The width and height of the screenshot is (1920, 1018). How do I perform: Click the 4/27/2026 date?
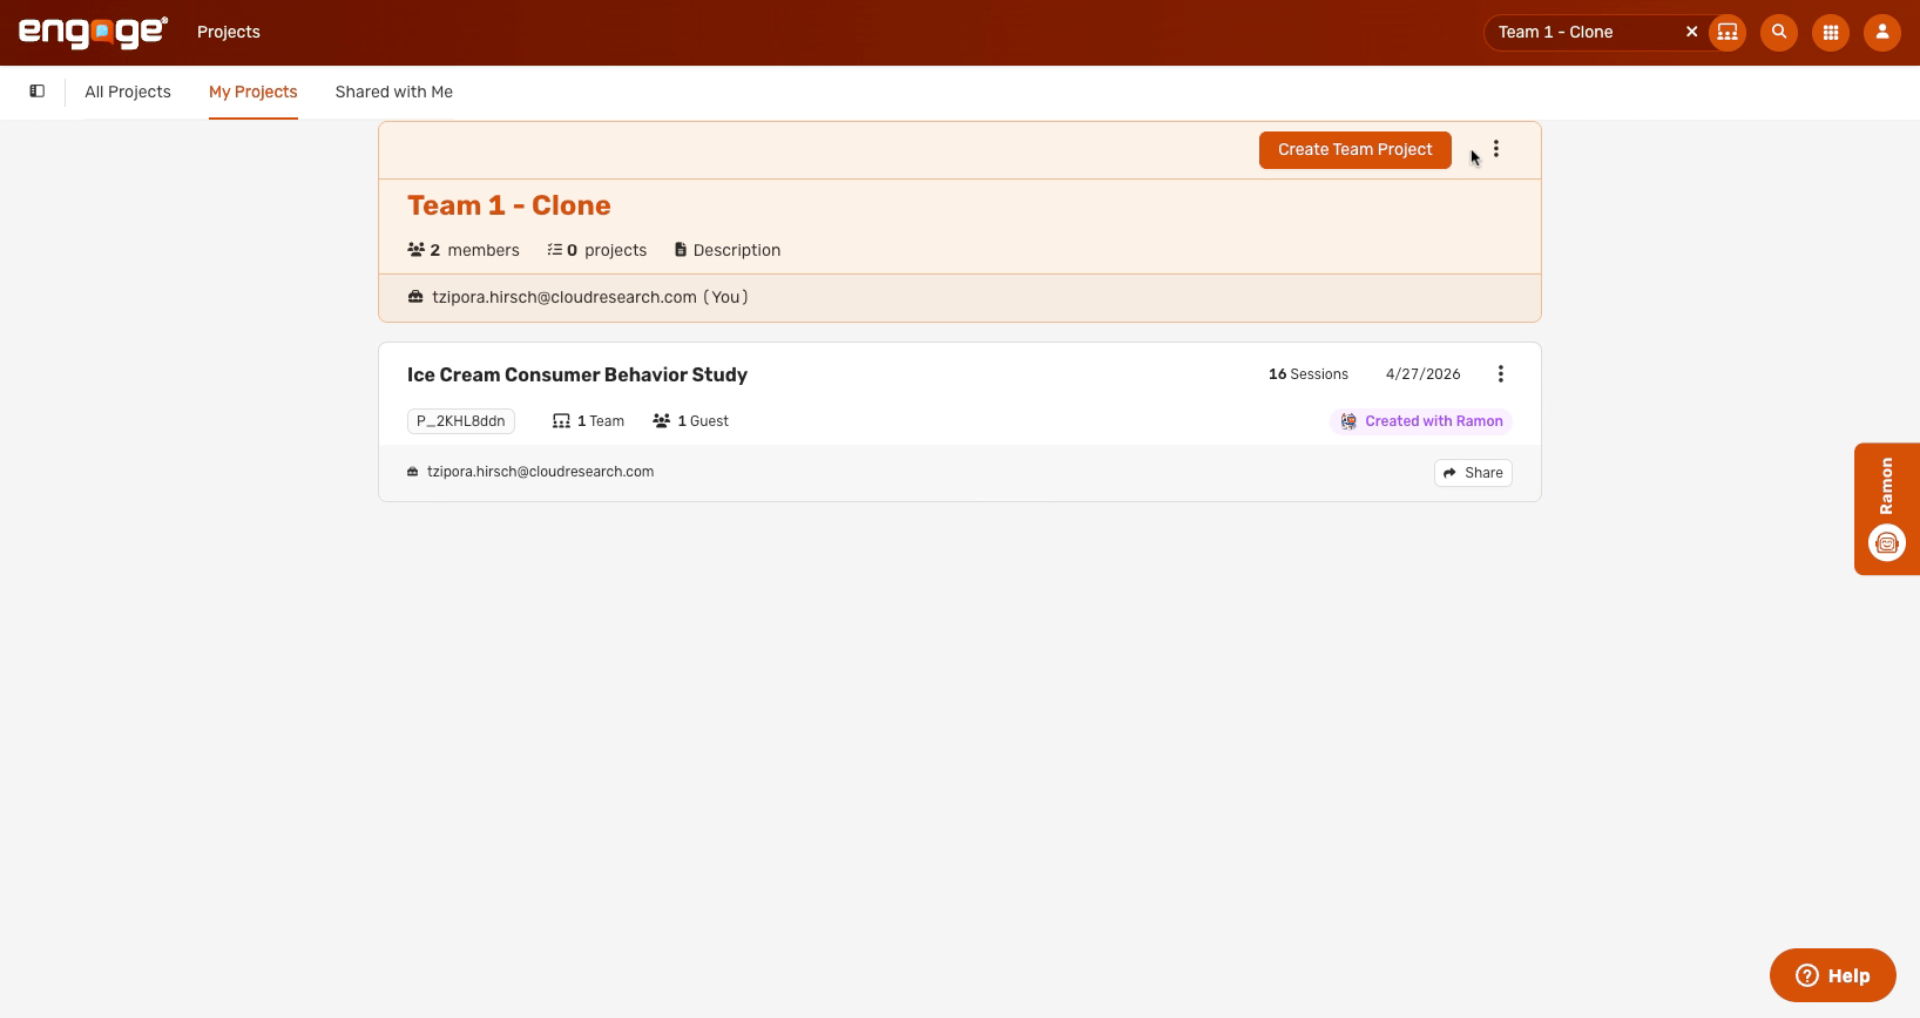pos(1423,374)
